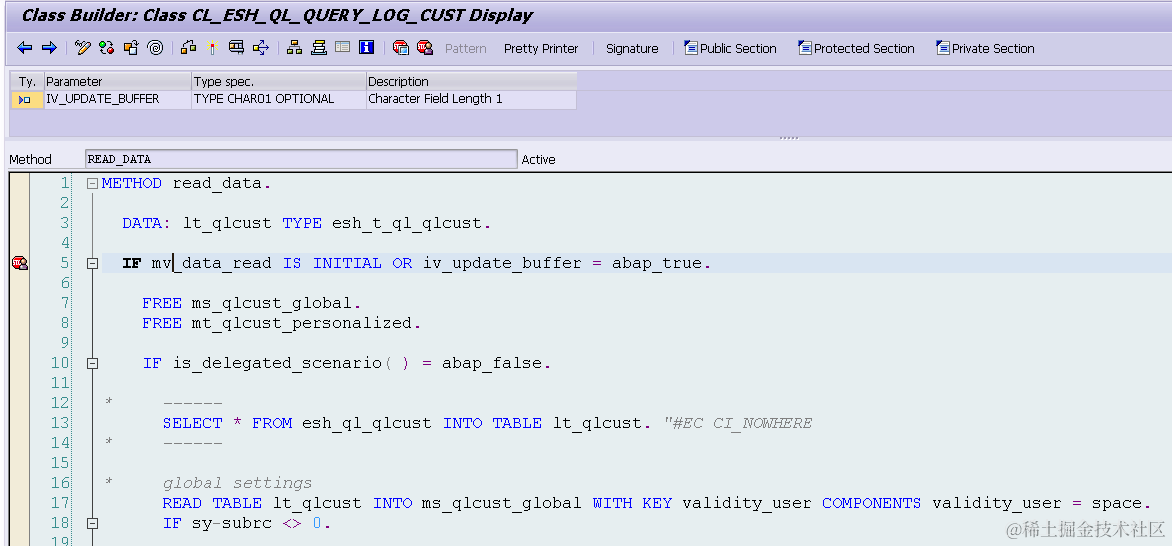Click line number 3 in the gutter
This screenshot has width=1172, height=546.
click(64, 223)
